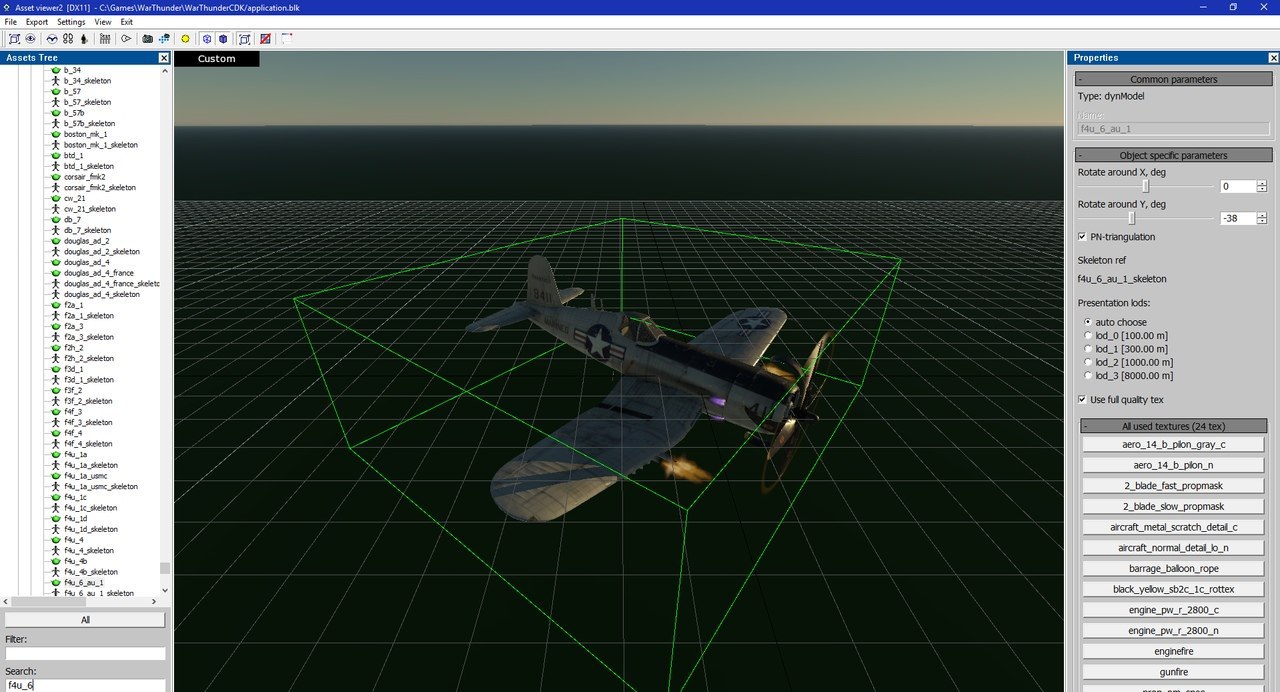Open the View menu
The height and width of the screenshot is (692, 1280).
point(103,21)
